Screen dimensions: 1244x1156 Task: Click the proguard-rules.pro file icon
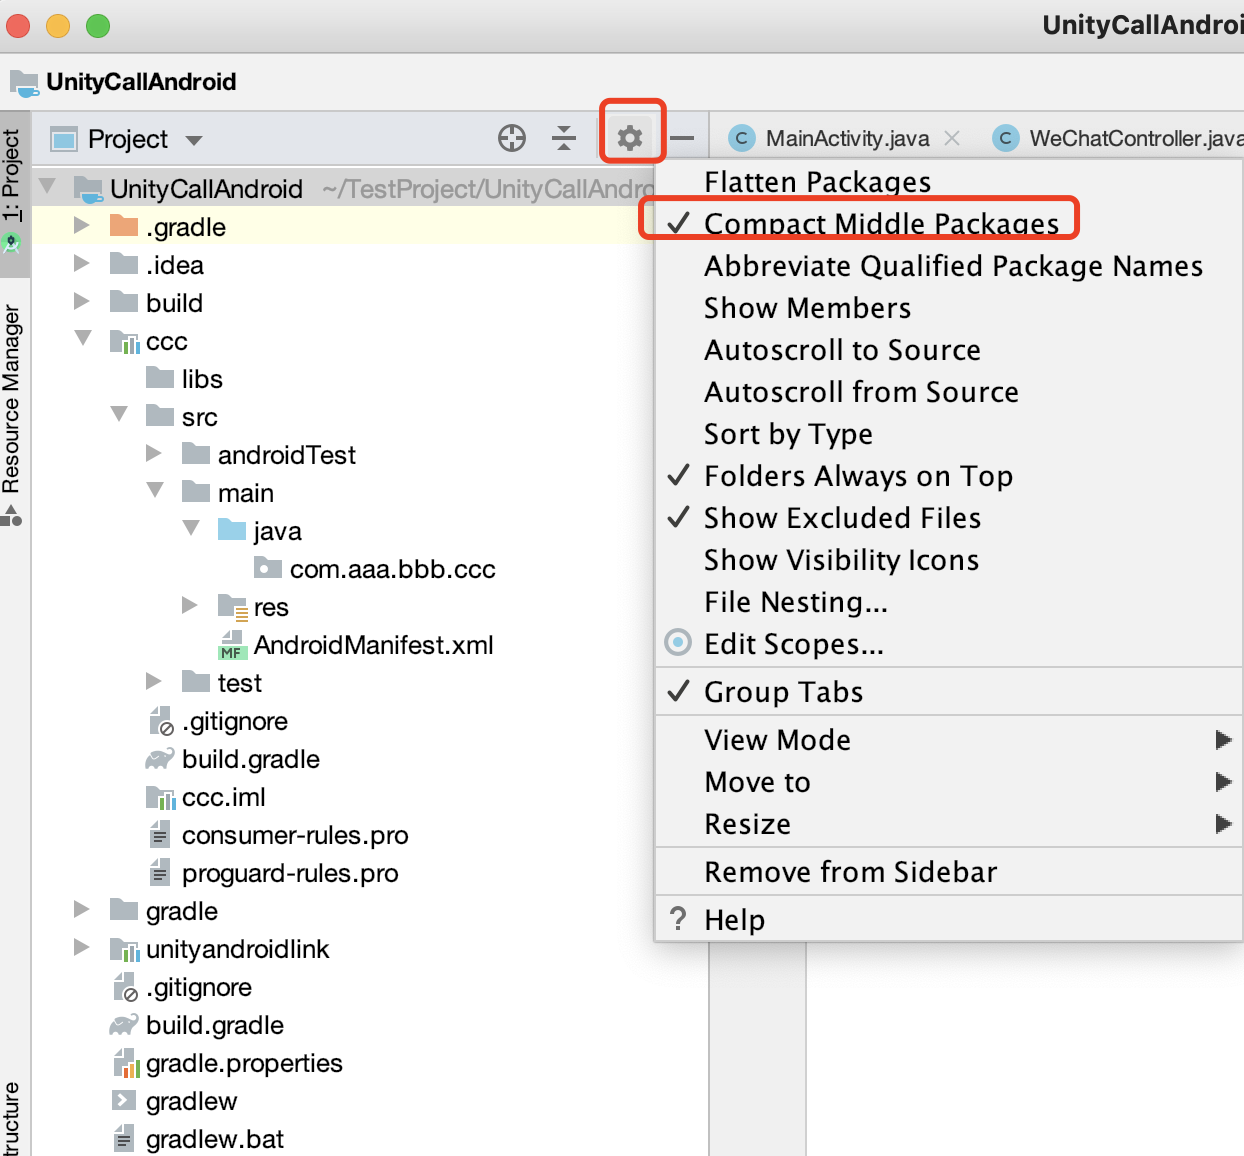159,873
